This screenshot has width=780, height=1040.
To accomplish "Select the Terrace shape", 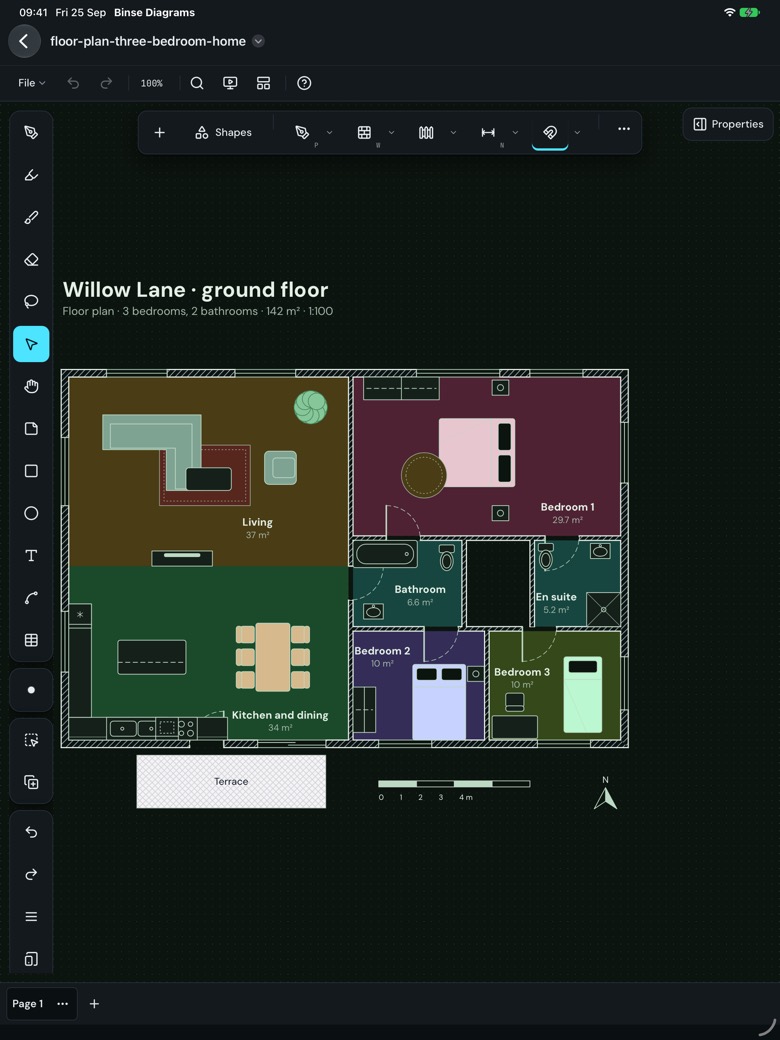I will 231,781.
